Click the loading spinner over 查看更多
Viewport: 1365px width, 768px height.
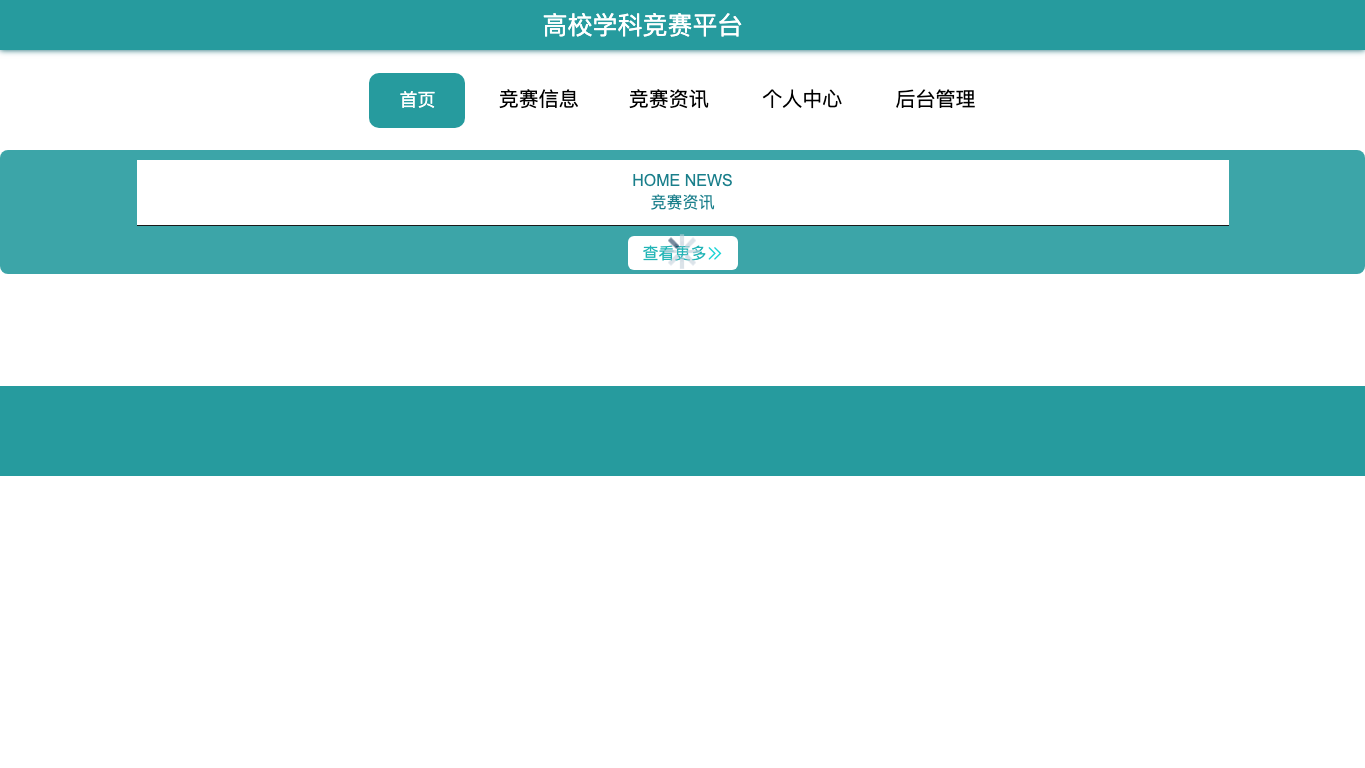[683, 252]
